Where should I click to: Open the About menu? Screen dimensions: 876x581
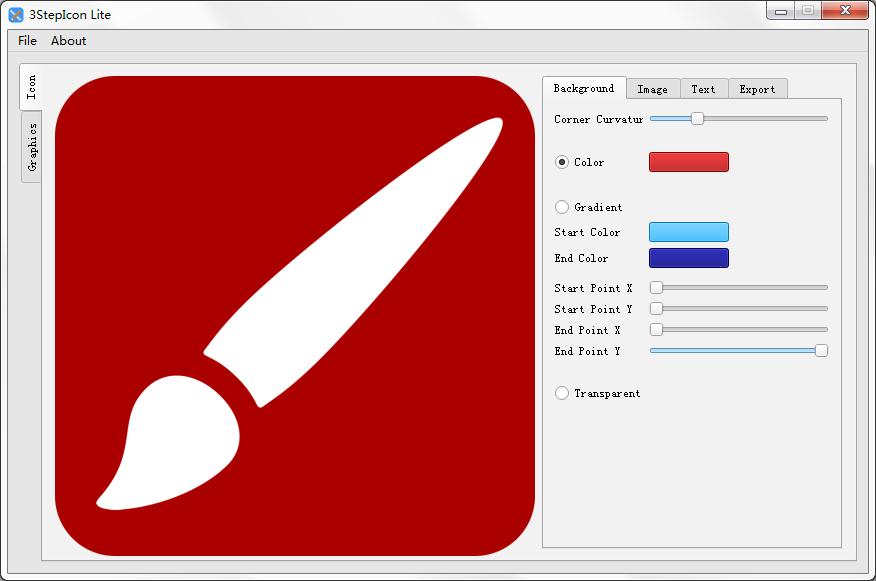tap(69, 41)
